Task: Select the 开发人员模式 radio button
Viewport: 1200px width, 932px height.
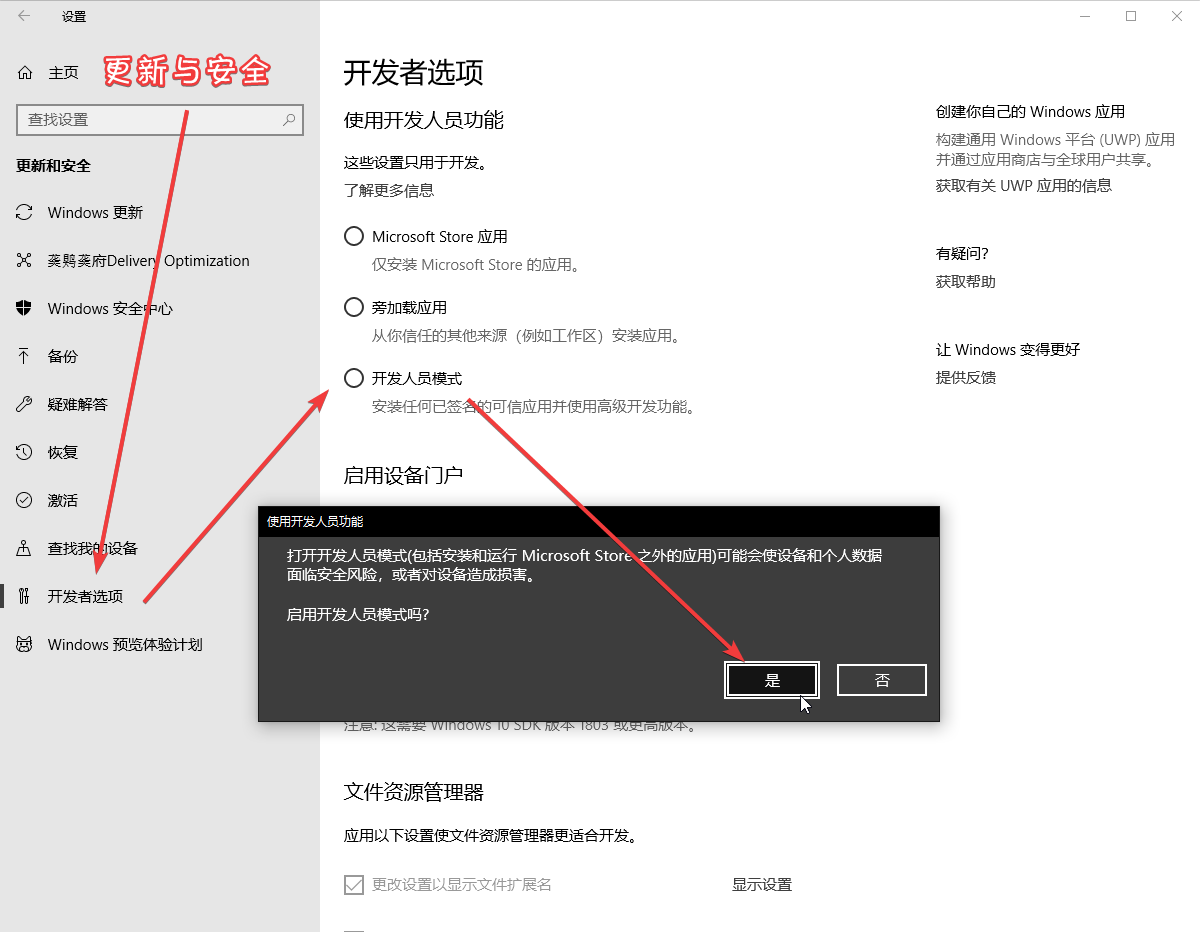Action: tap(354, 378)
